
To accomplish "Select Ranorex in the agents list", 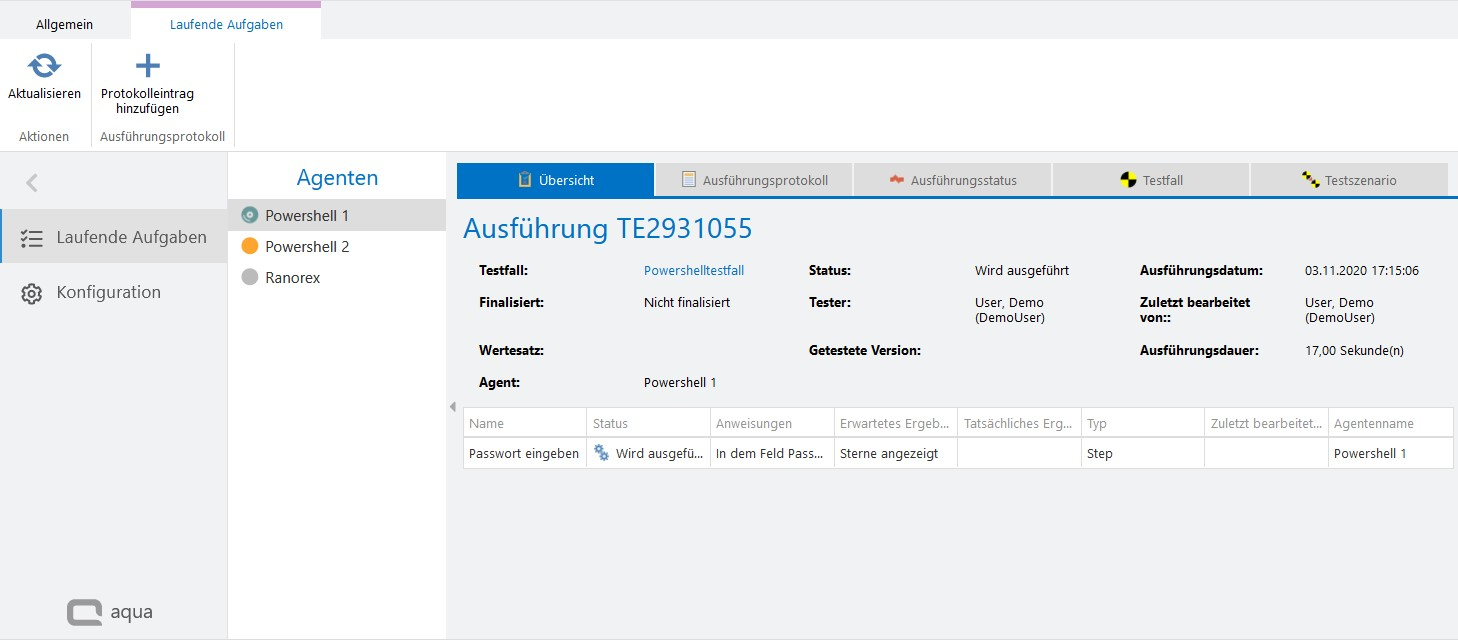I will 292,277.
